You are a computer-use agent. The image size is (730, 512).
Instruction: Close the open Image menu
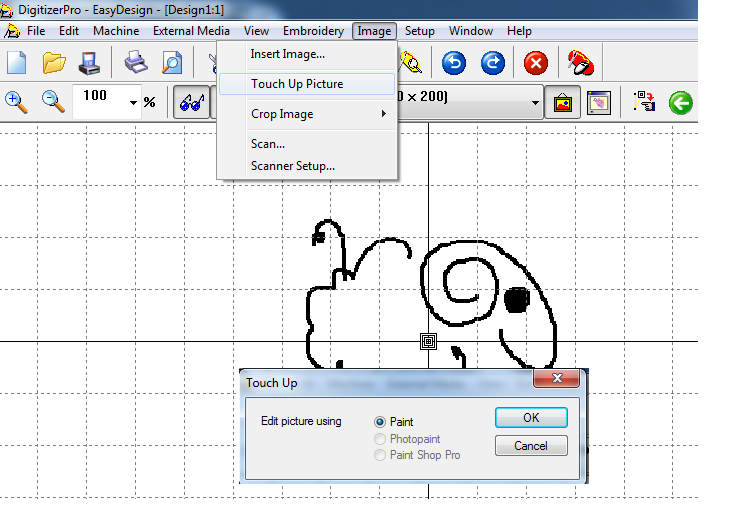click(374, 31)
